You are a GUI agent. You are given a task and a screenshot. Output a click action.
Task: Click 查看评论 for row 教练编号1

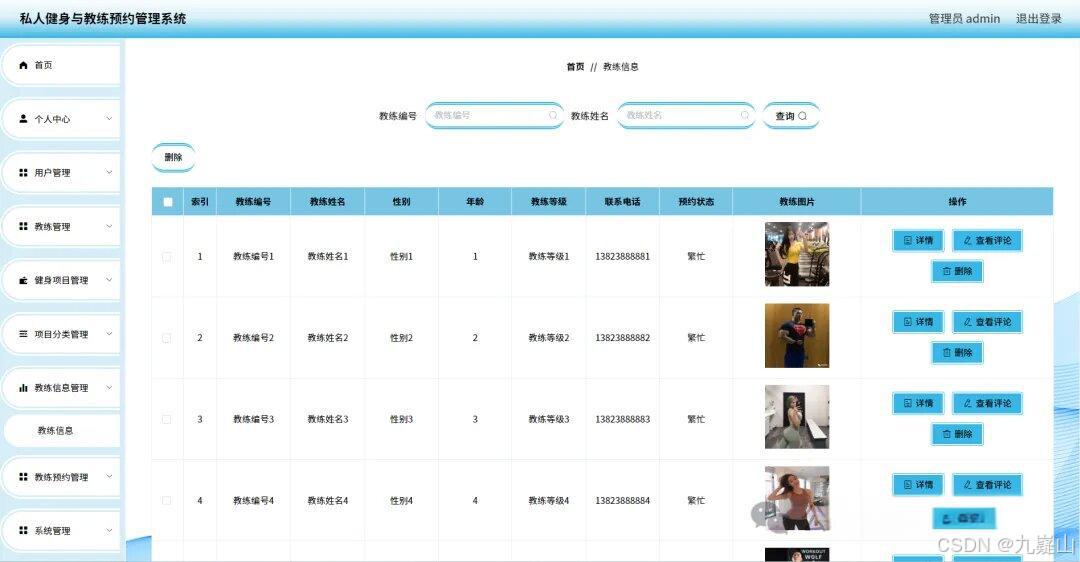987,240
